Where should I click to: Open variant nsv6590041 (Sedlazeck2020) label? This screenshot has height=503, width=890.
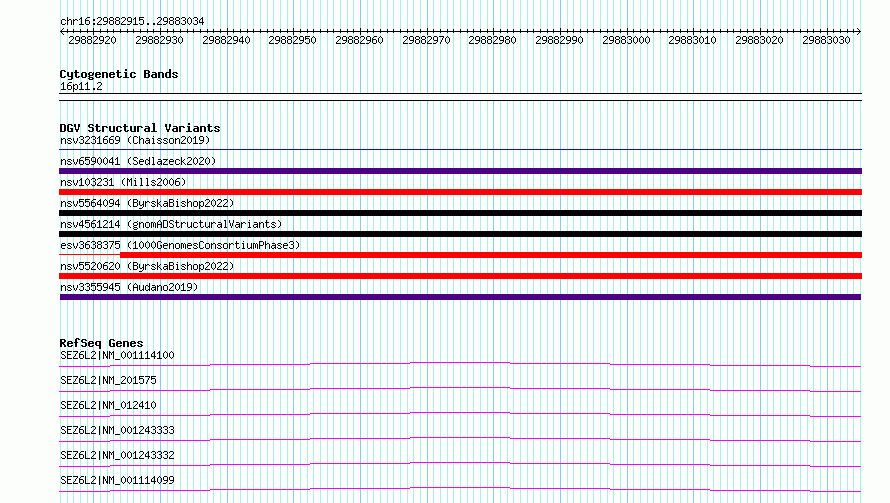[138, 161]
